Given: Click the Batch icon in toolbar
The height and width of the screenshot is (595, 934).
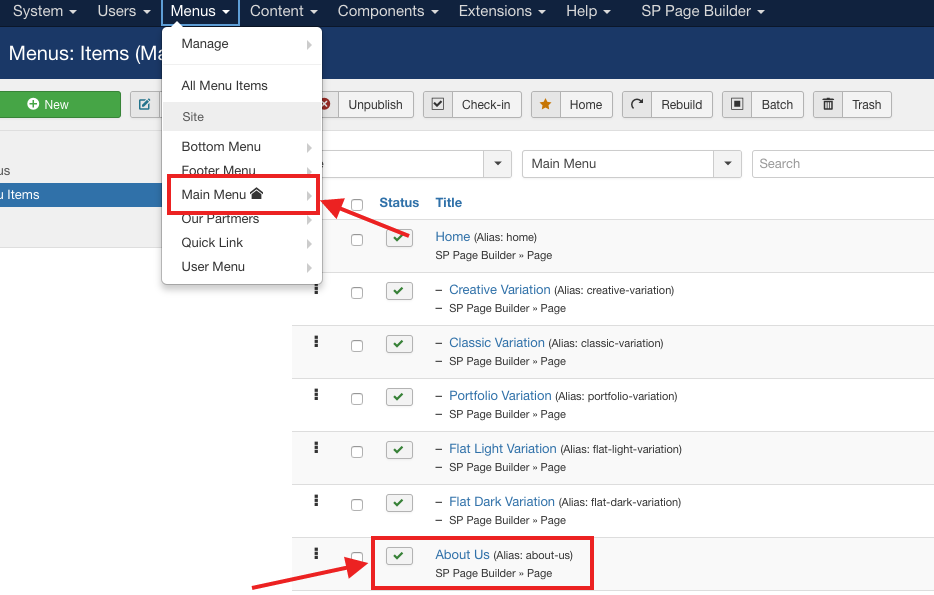Looking at the screenshot, I should point(737,105).
